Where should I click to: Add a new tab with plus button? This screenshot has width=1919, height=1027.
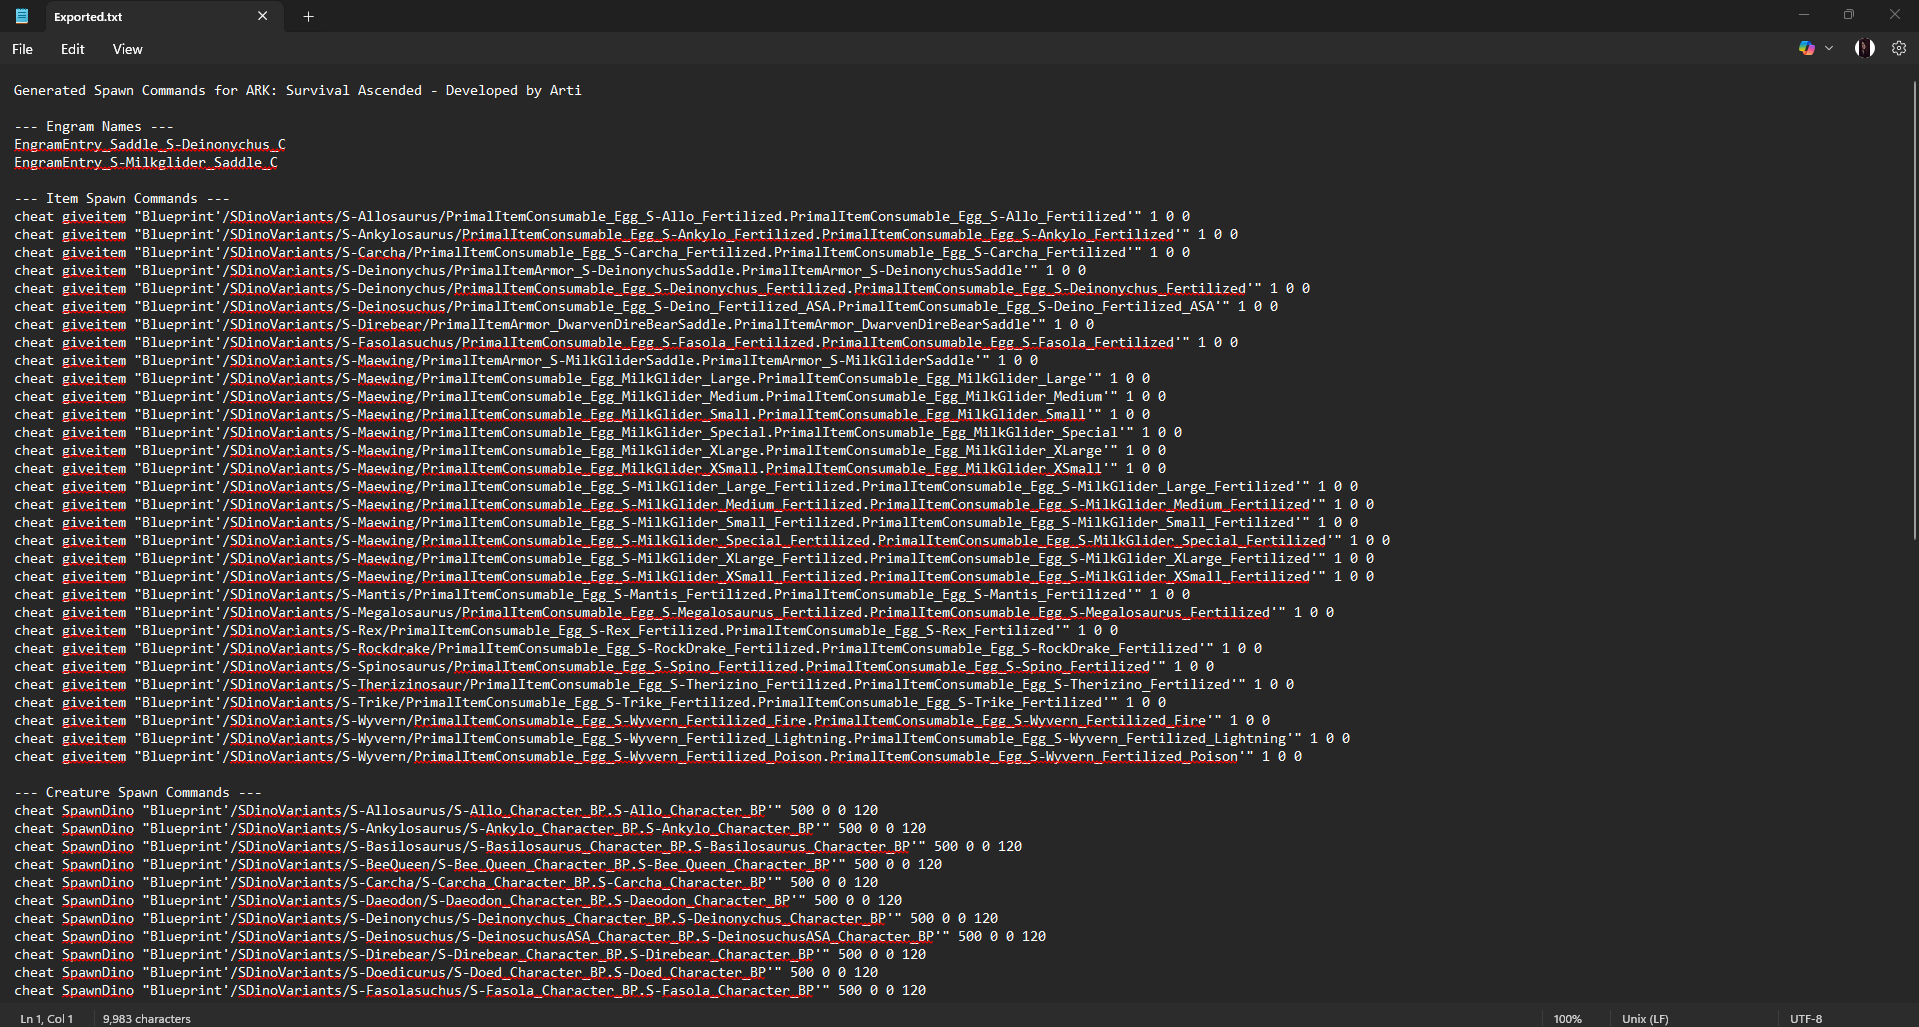308,16
